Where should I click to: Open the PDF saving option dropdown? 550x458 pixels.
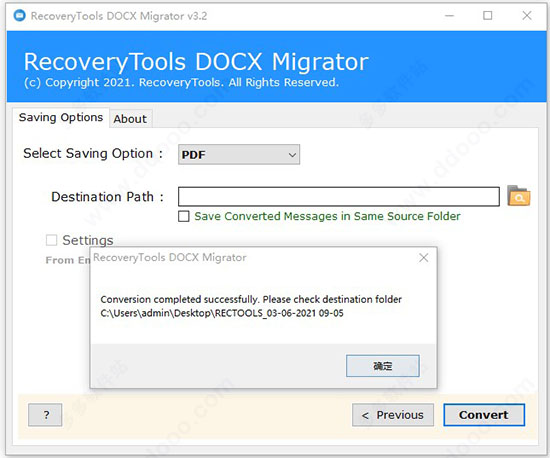[x=239, y=154]
